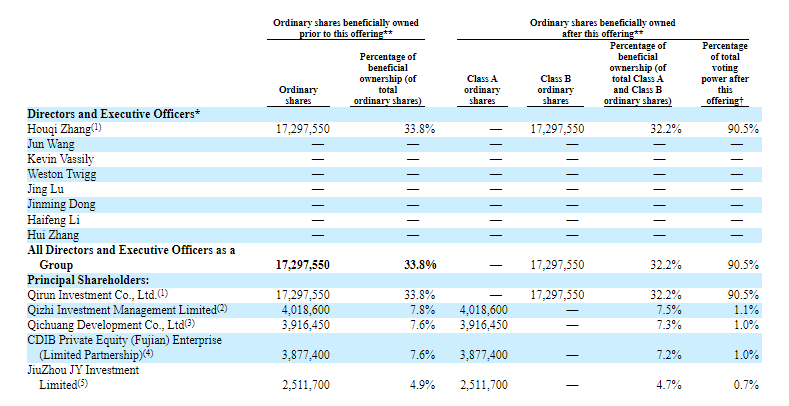
Task: Click Houqi Zhang's 90.5% voting power
Action: pyautogui.click(x=743, y=129)
